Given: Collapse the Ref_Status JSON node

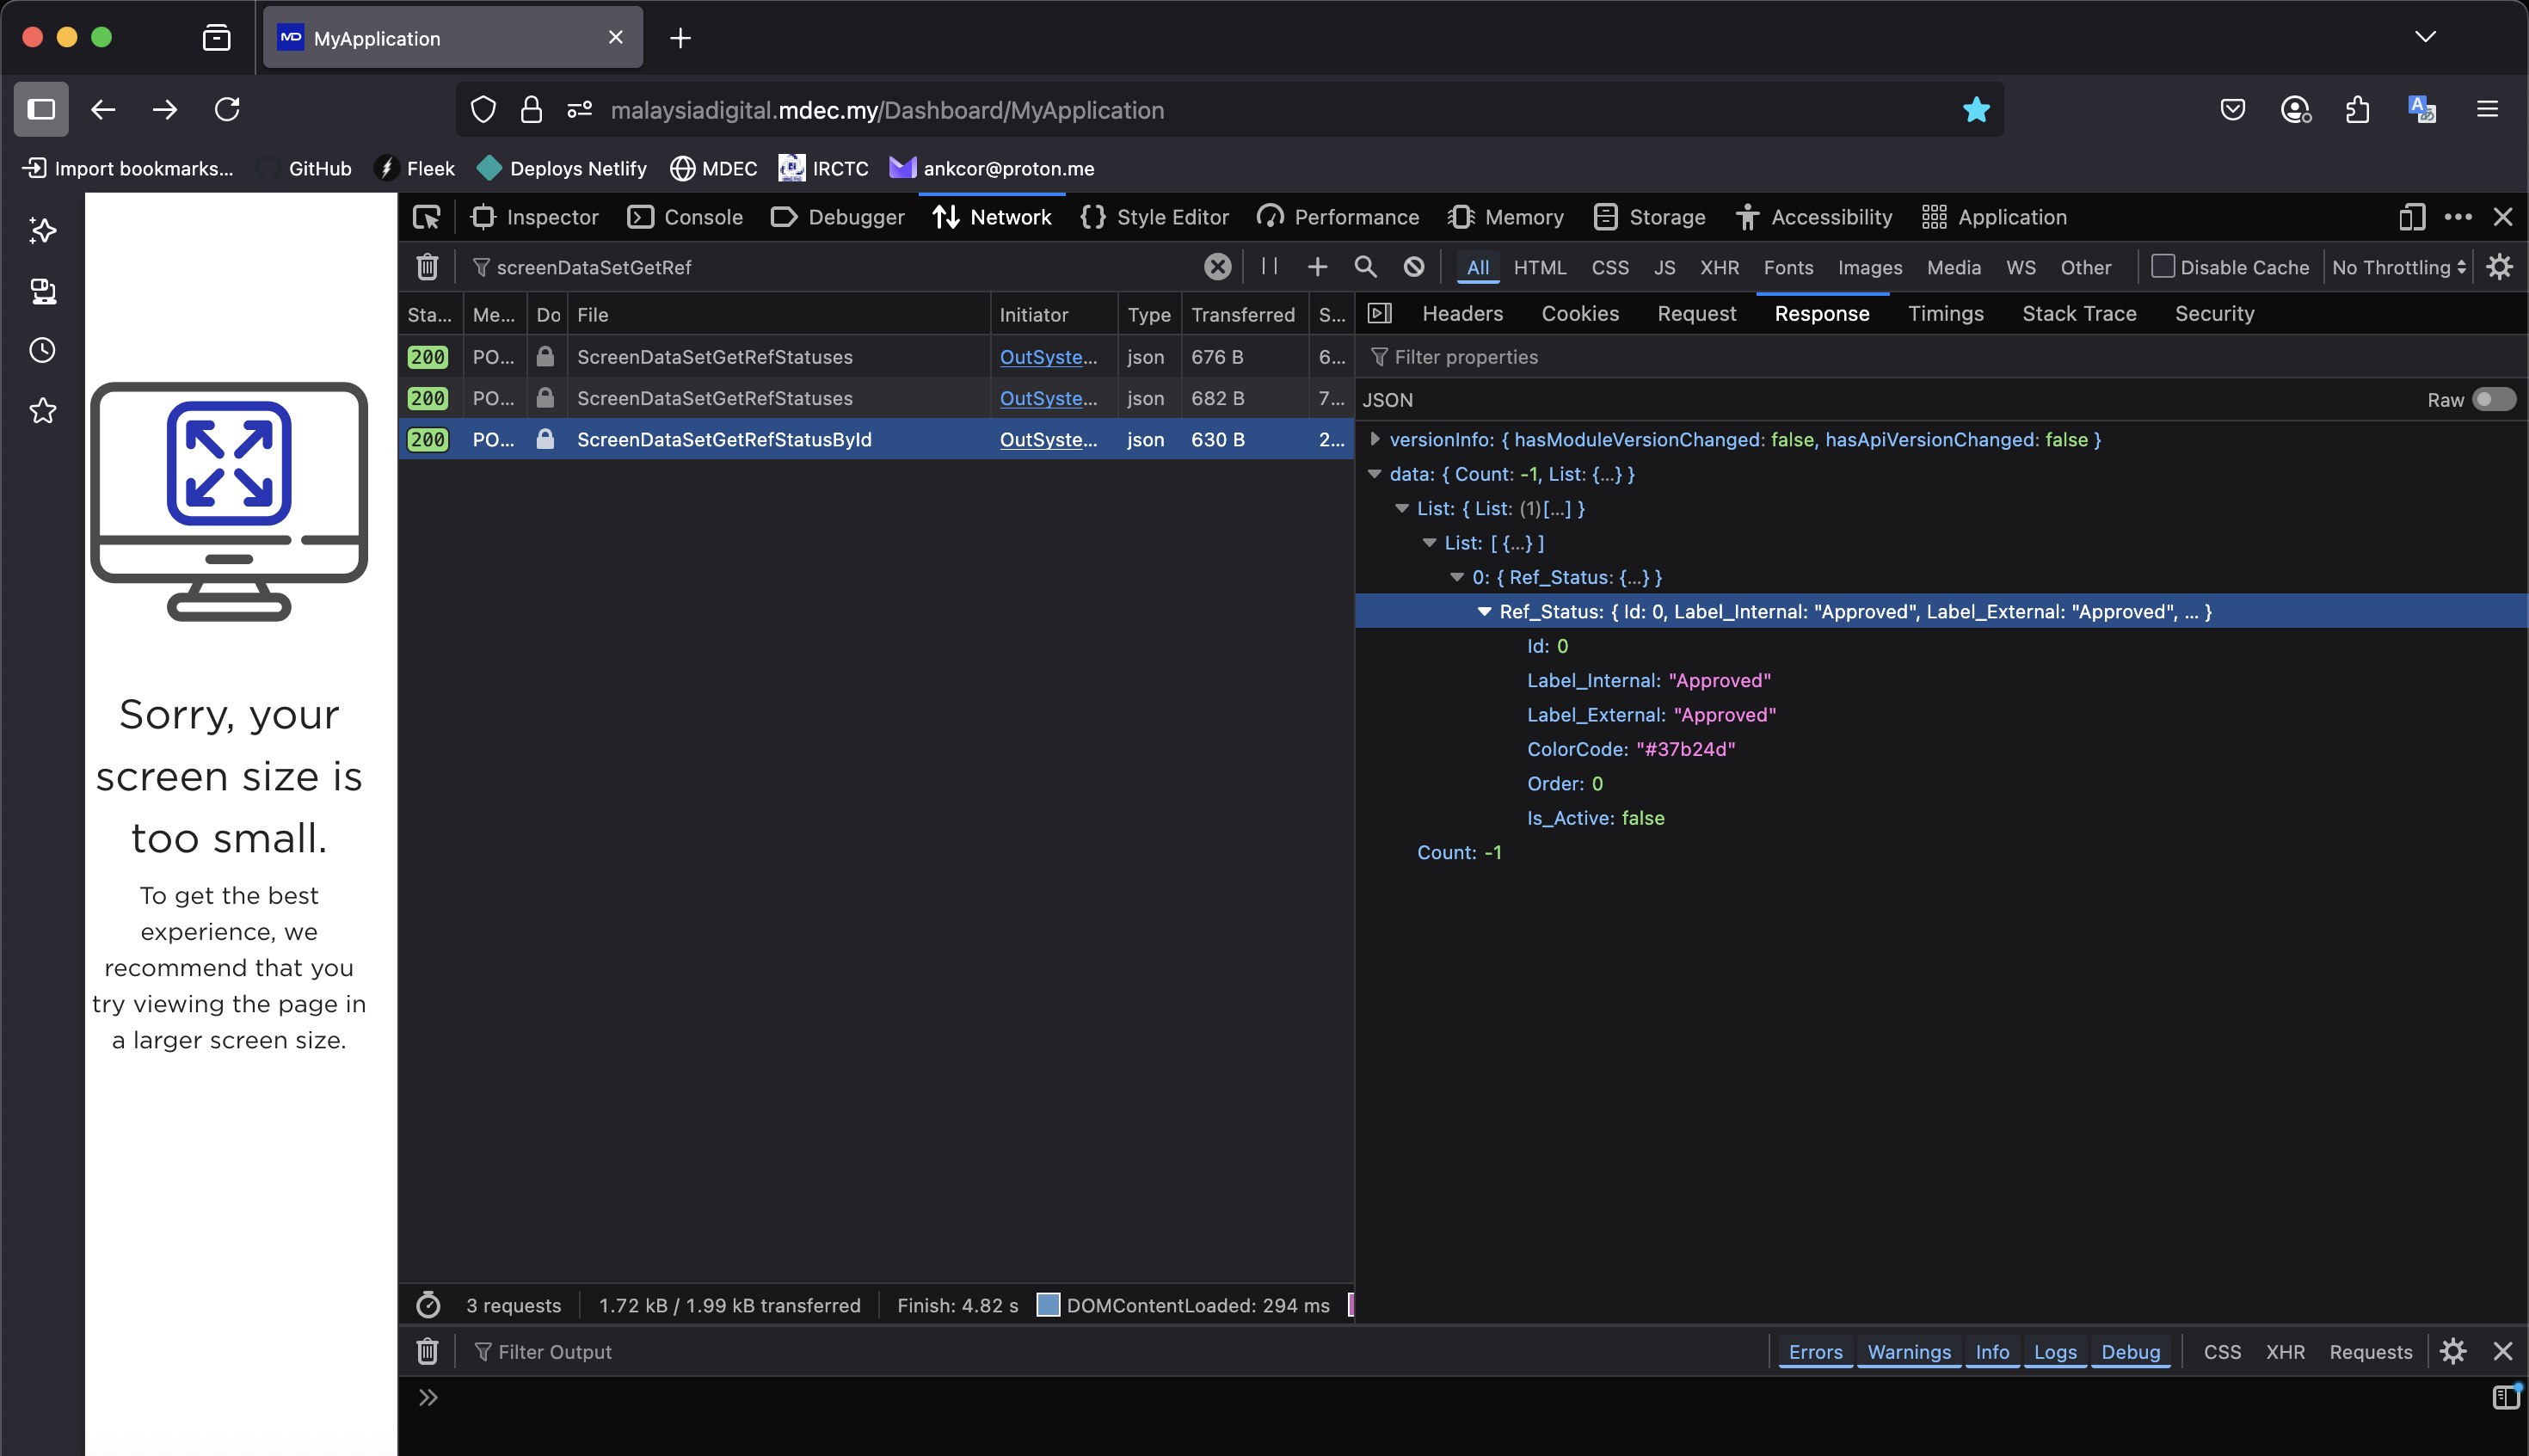Looking at the screenshot, I should point(1484,612).
